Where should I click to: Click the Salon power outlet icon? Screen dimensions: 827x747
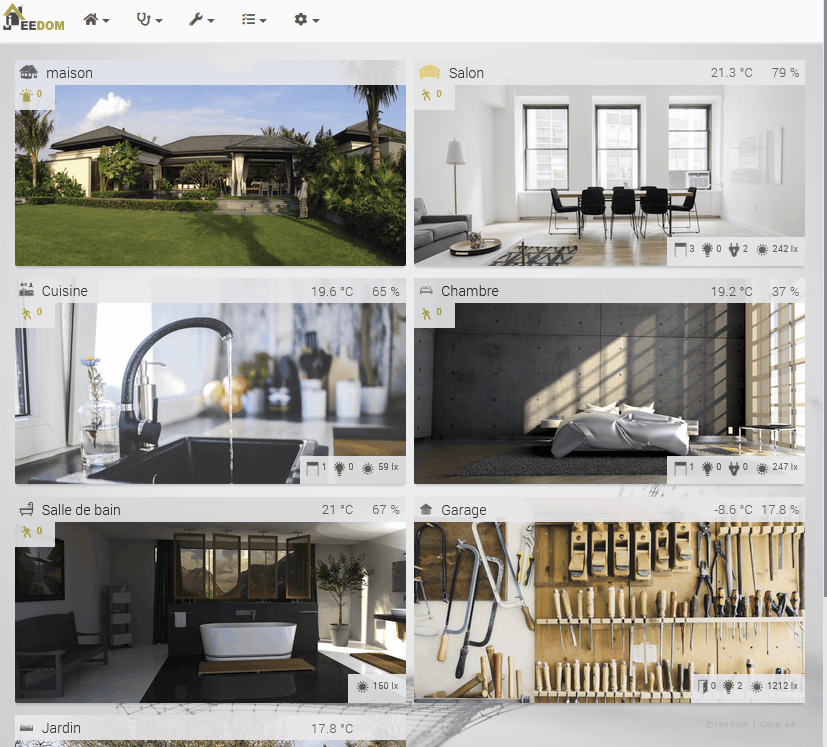pos(734,249)
